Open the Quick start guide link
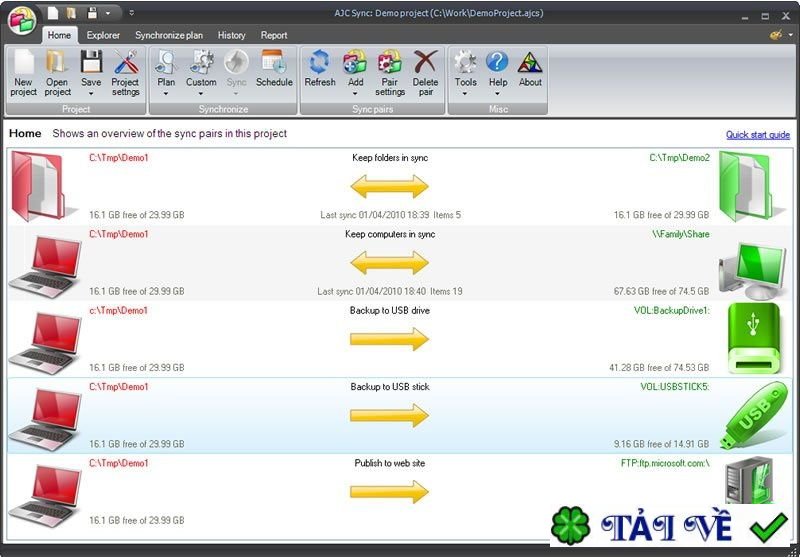This screenshot has height=557, width=800. tap(758, 135)
